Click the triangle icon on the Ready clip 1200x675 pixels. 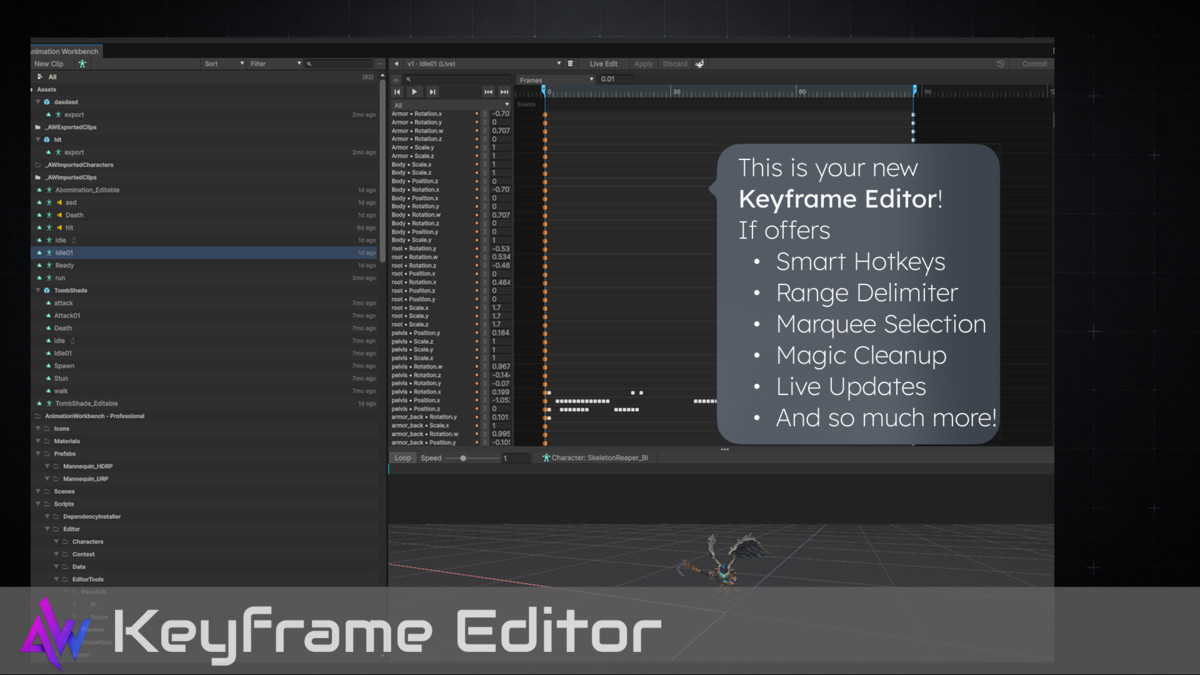coord(39,265)
